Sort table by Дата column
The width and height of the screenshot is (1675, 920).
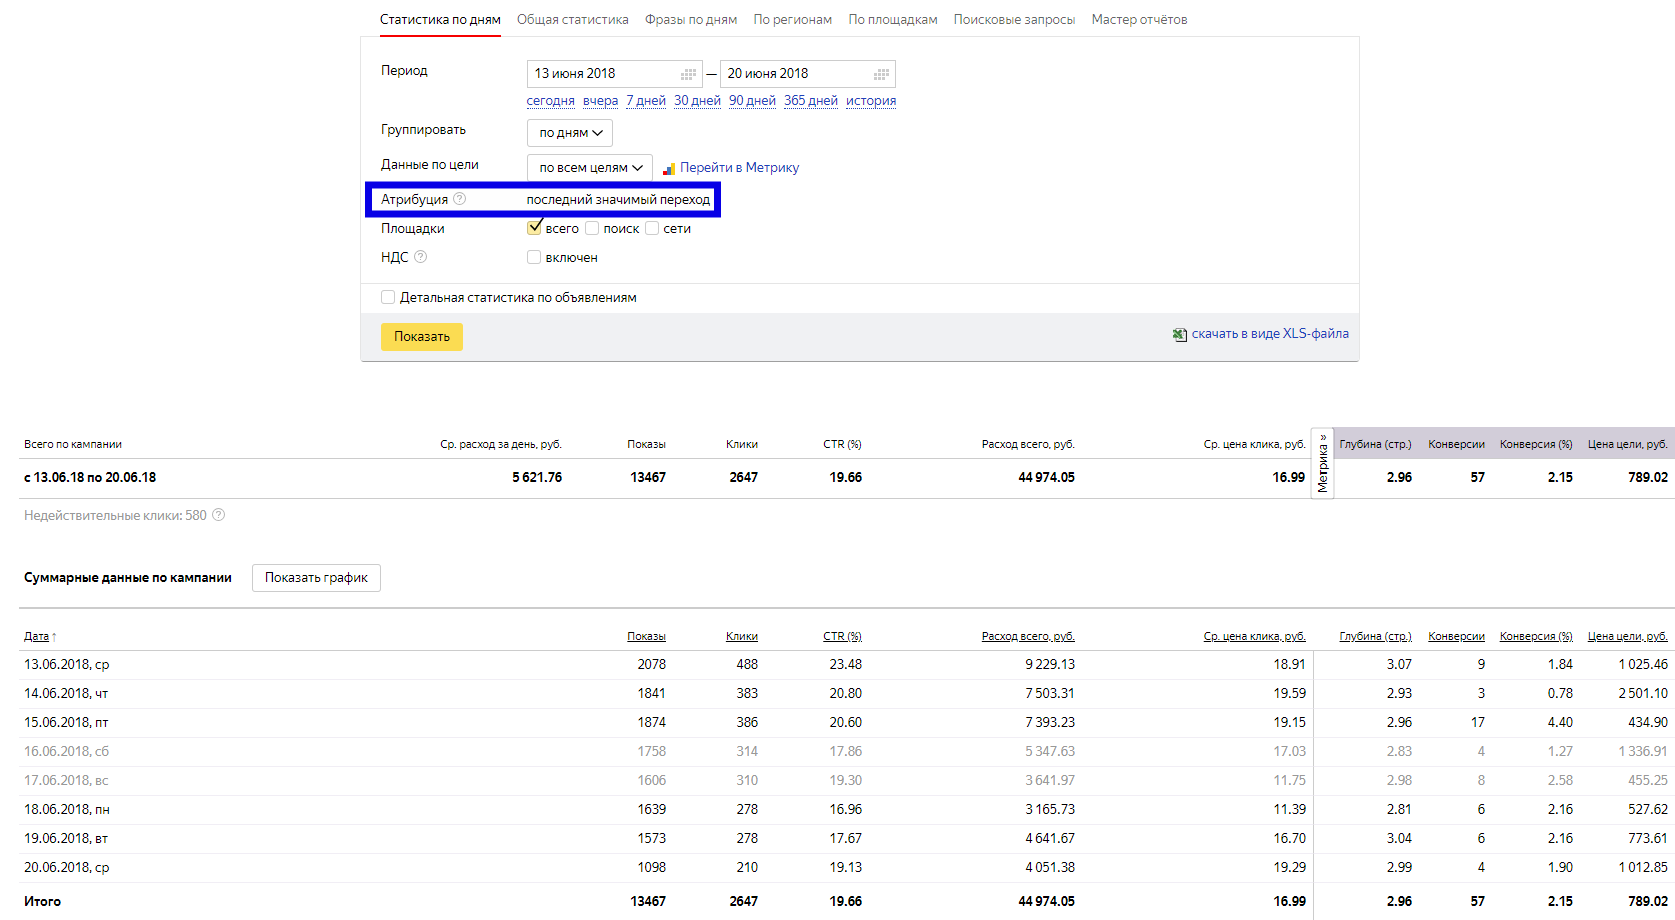coord(36,636)
